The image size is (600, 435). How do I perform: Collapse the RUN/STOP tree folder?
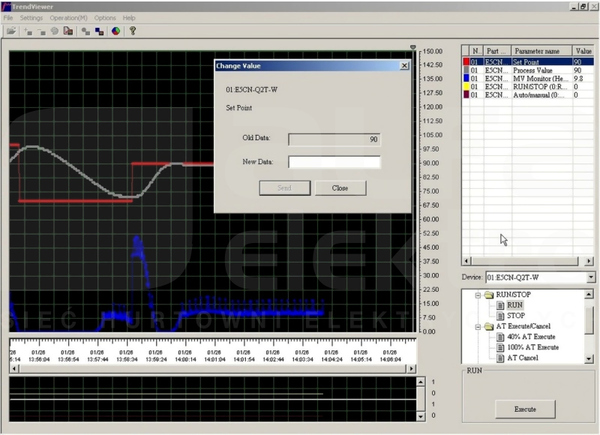(x=478, y=295)
